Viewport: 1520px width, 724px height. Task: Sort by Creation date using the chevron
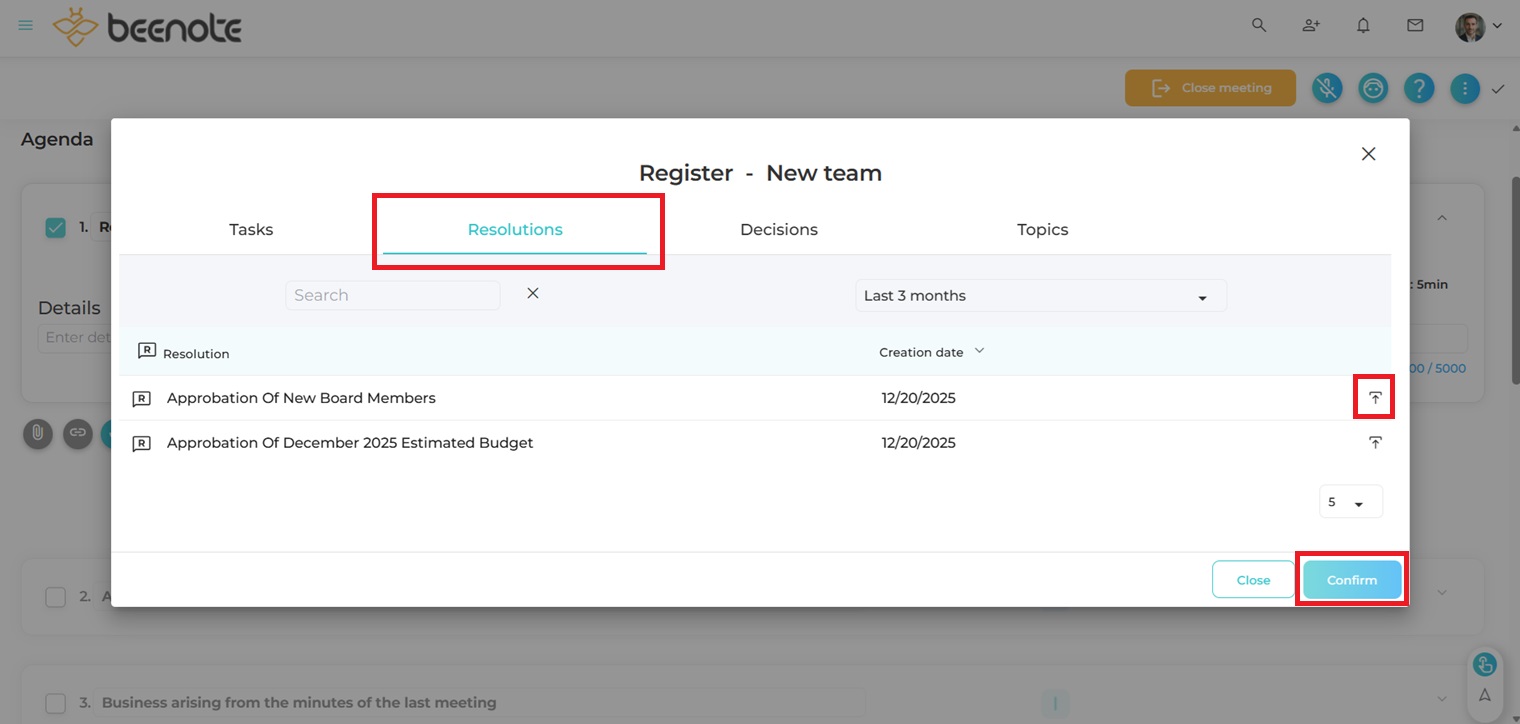(979, 351)
